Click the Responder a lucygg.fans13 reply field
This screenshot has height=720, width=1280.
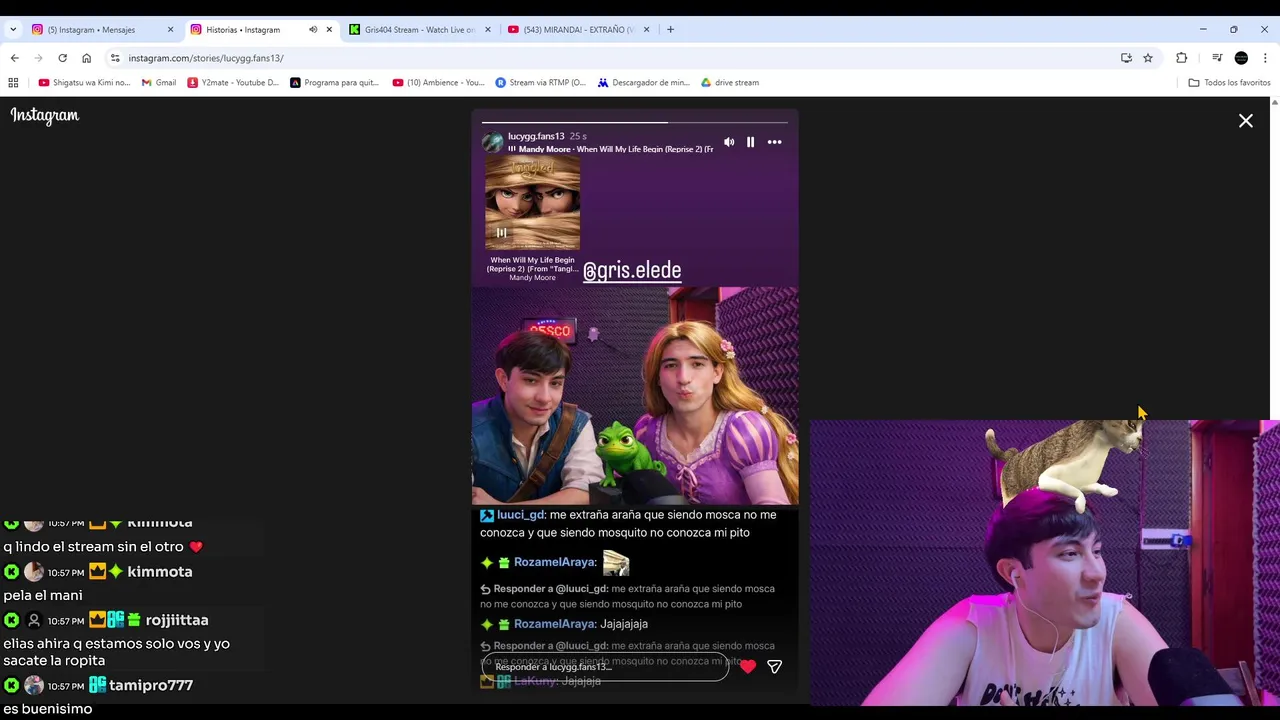coord(605,667)
